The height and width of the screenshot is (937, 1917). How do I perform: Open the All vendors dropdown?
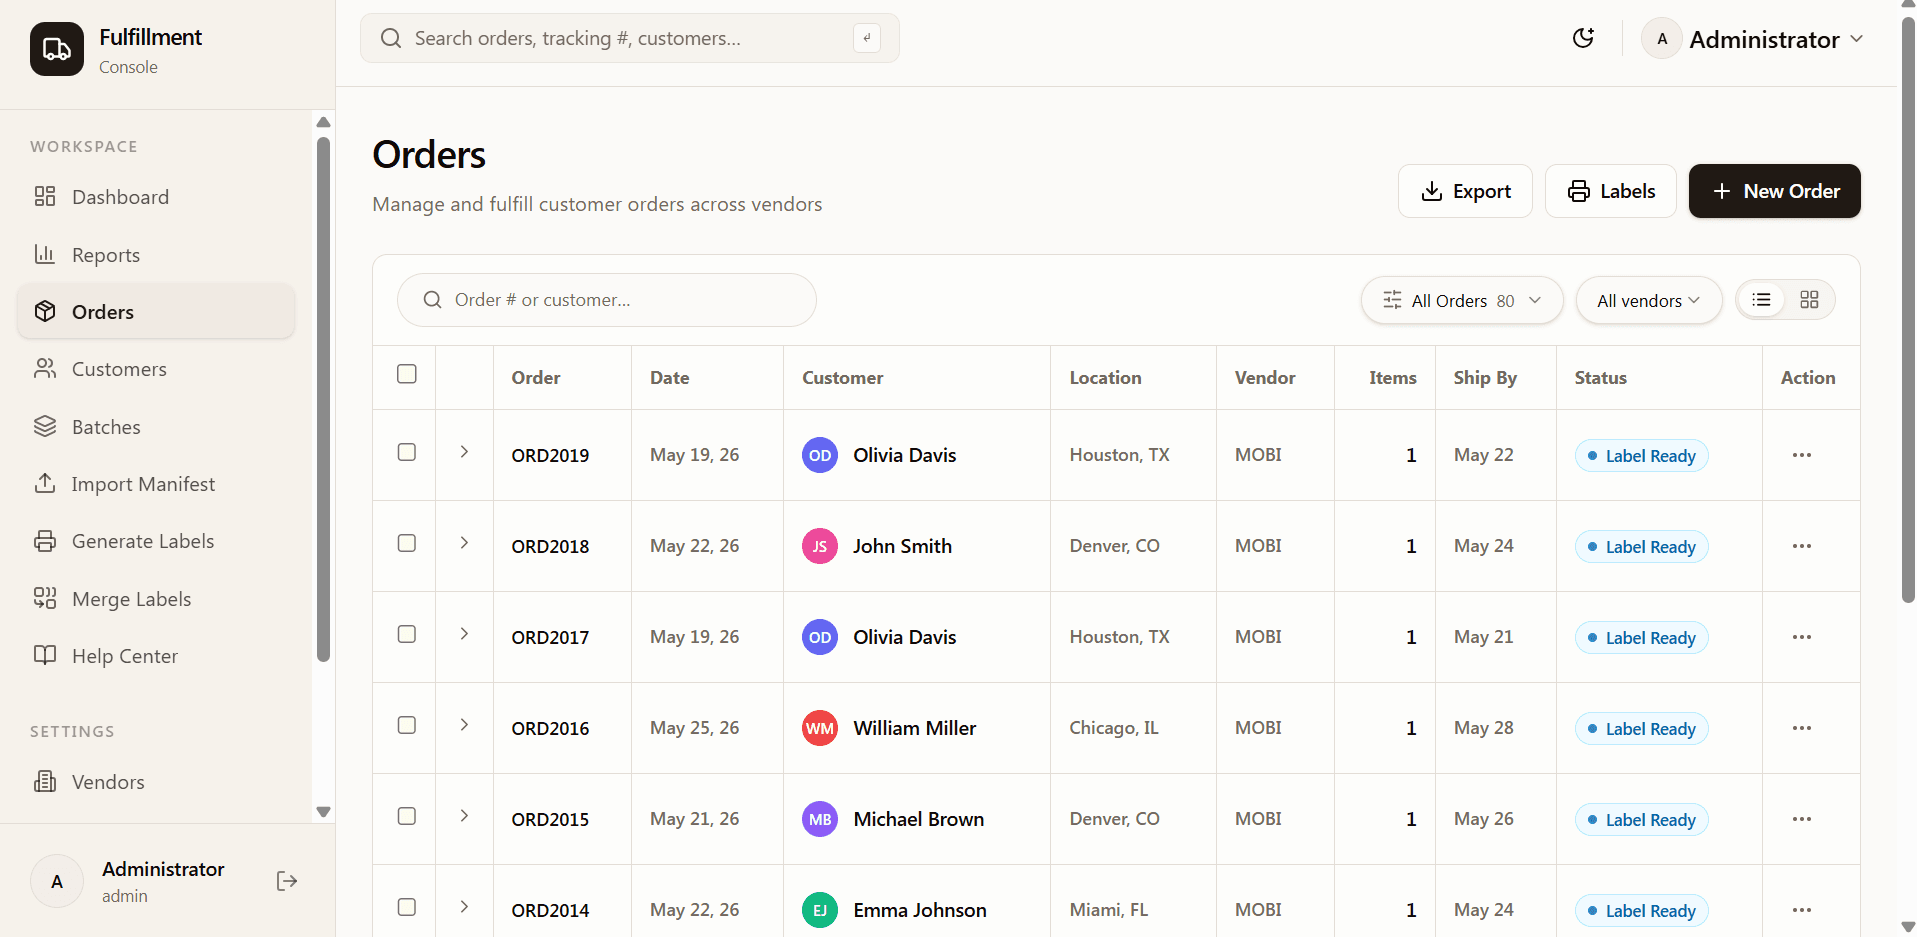1649,300
